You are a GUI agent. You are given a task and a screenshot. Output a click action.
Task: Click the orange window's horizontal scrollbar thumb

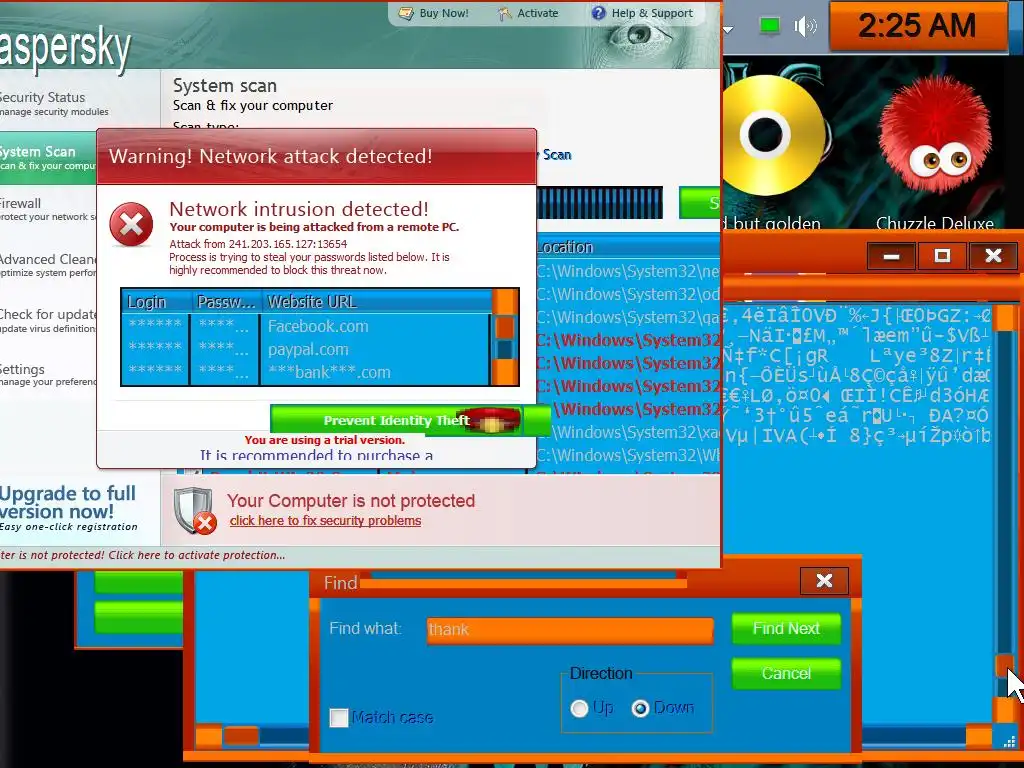241,736
